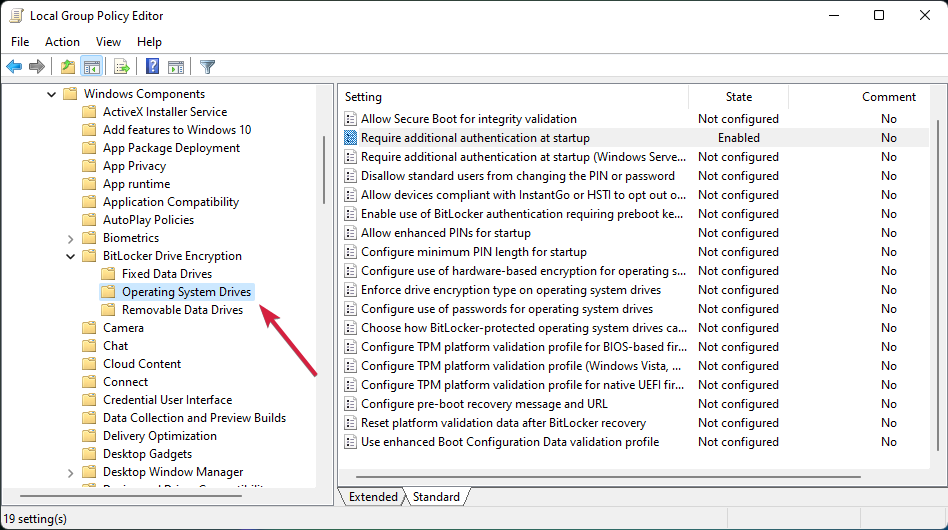Click the folder icon beside Removable Data Drives
The width and height of the screenshot is (948, 530).
click(108, 310)
